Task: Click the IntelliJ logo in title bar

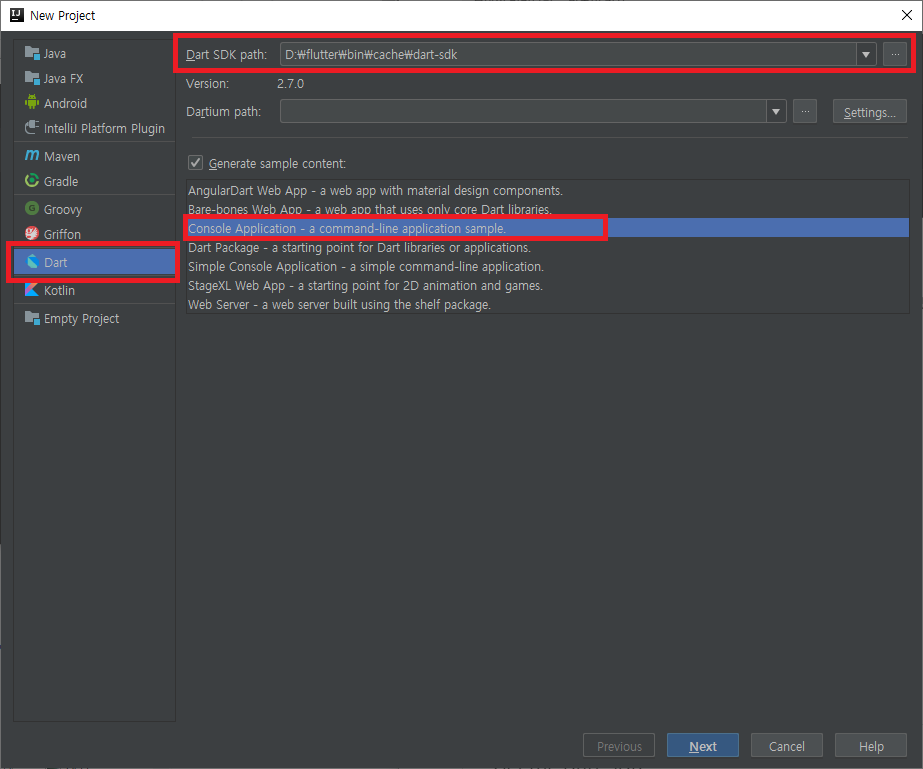Action: 16,15
